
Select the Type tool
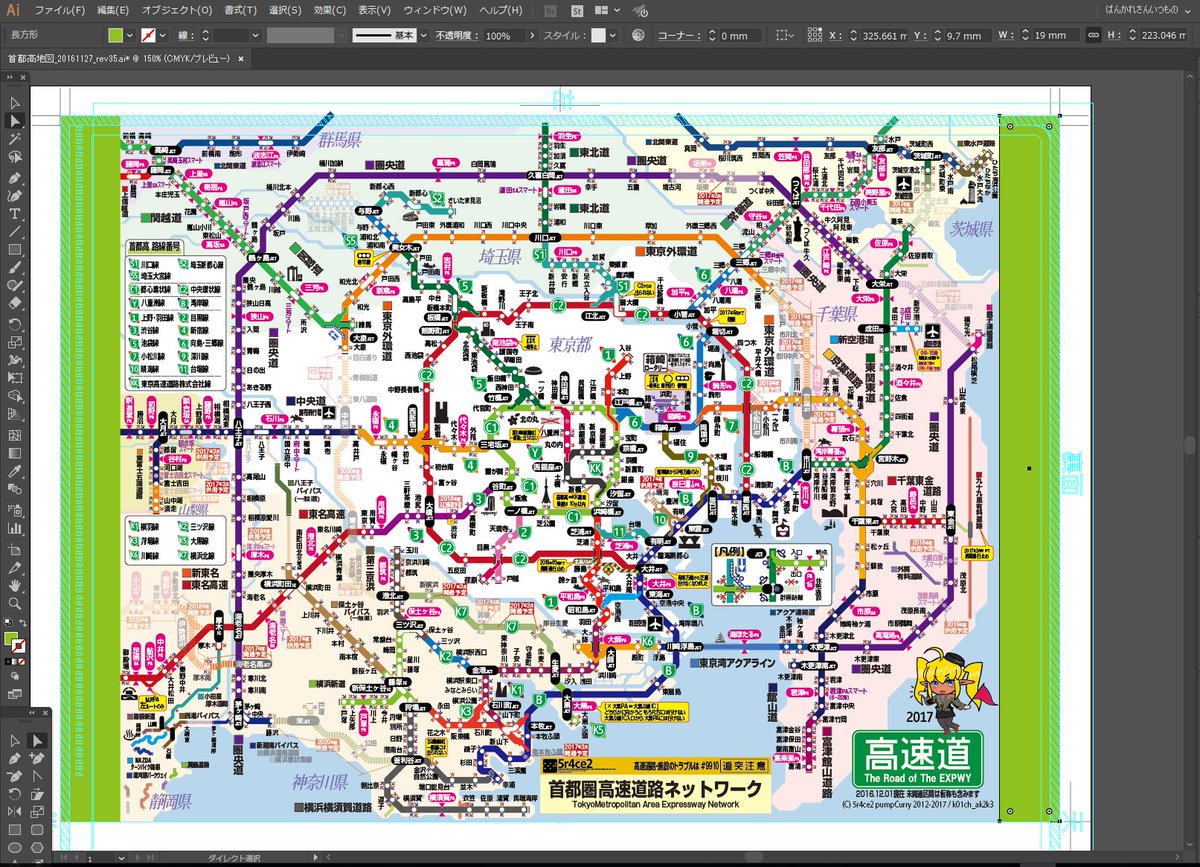tap(15, 213)
